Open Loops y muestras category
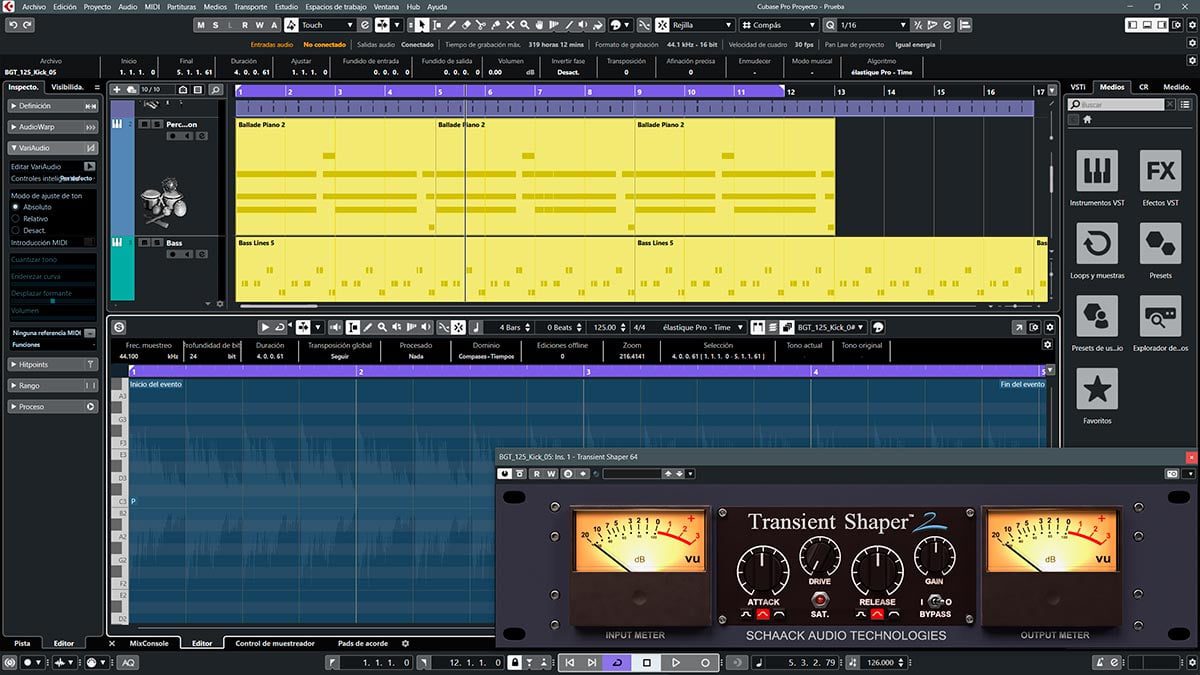The height and width of the screenshot is (675, 1200). point(1097,244)
